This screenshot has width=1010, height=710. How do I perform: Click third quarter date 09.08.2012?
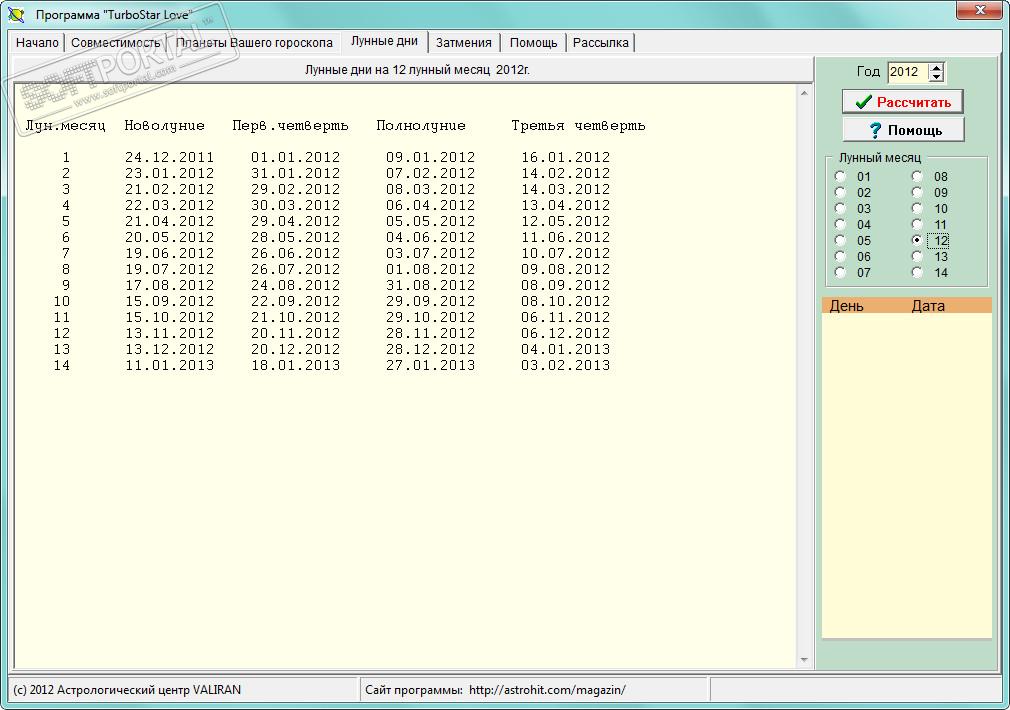tap(566, 269)
